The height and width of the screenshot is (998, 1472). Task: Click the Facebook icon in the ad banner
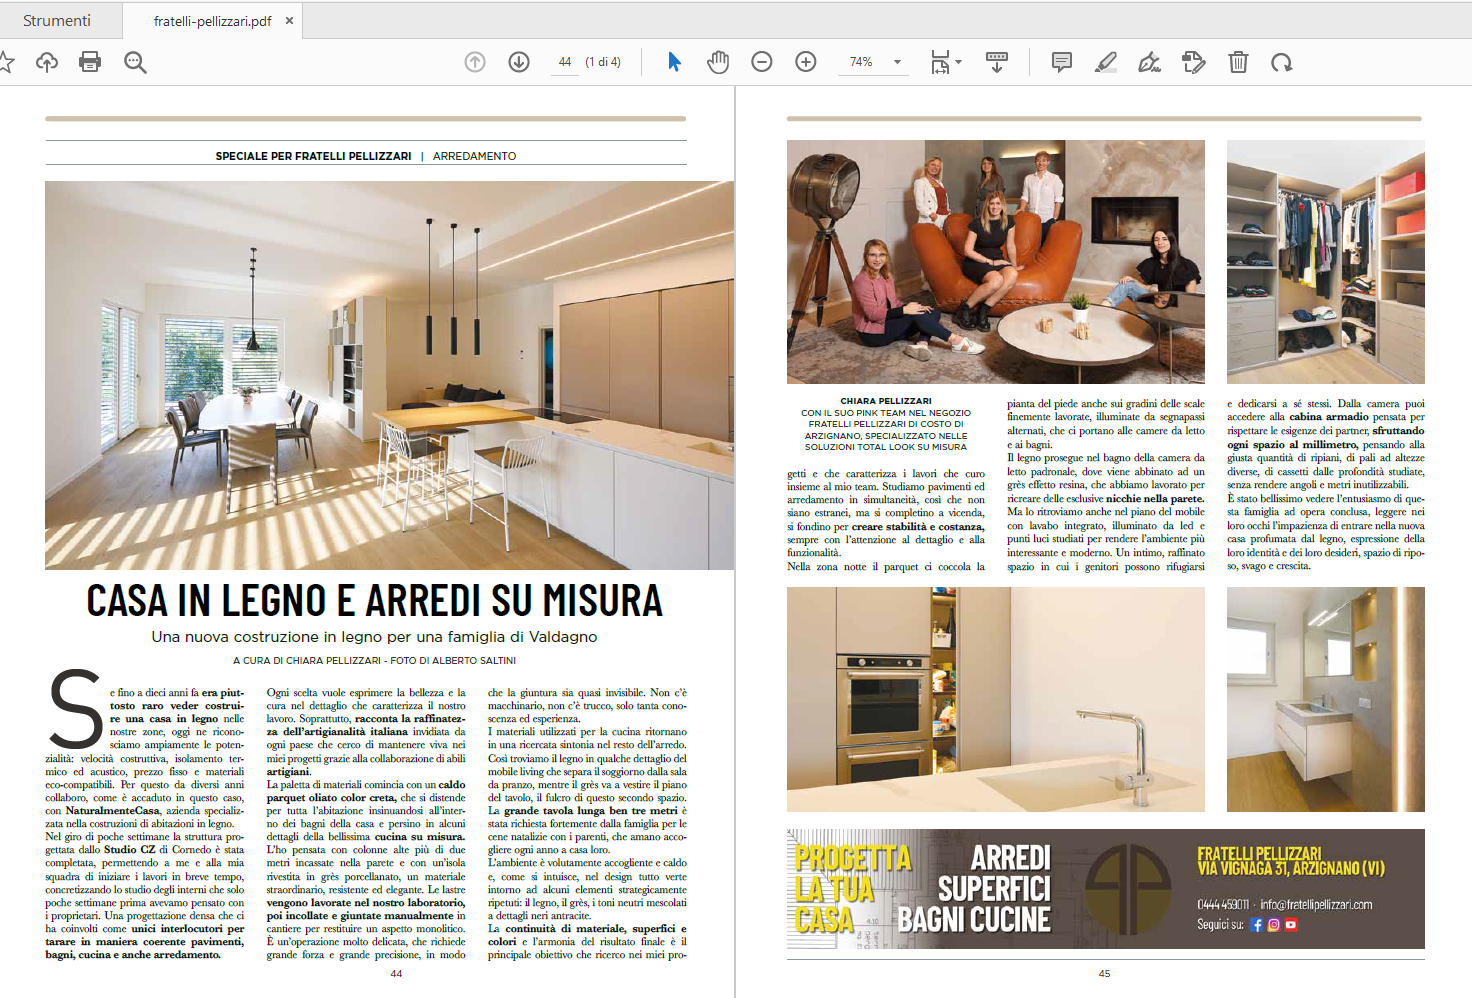coord(1257,925)
